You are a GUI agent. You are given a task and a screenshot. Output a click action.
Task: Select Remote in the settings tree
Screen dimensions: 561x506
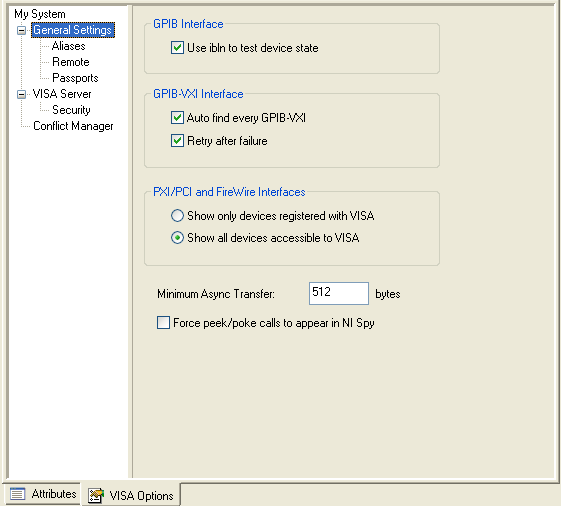(71, 62)
